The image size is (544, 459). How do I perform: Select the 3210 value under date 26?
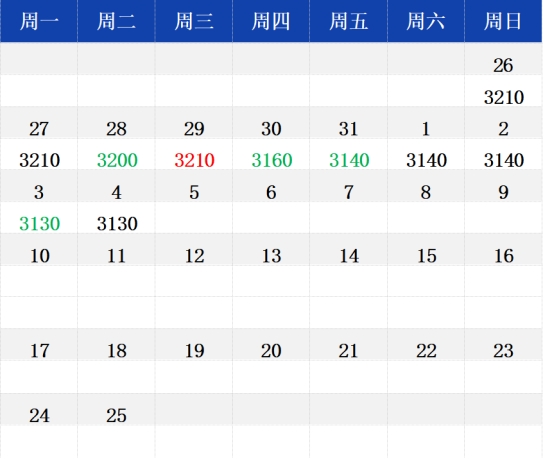pyautogui.click(x=504, y=97)
